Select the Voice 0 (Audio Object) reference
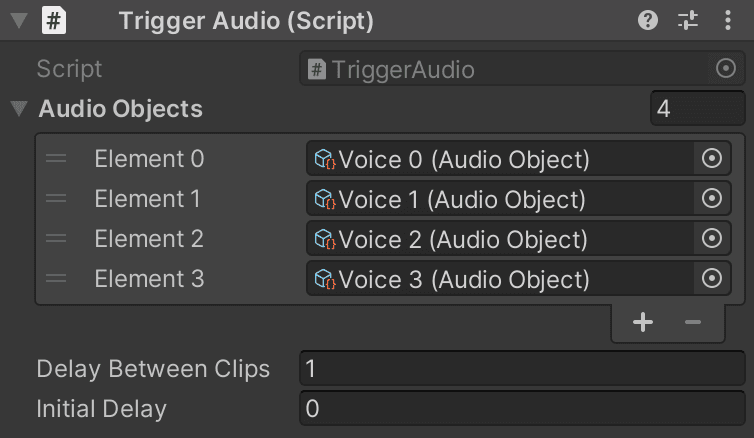This screenshot has width=754, height=438. point(500,158)
